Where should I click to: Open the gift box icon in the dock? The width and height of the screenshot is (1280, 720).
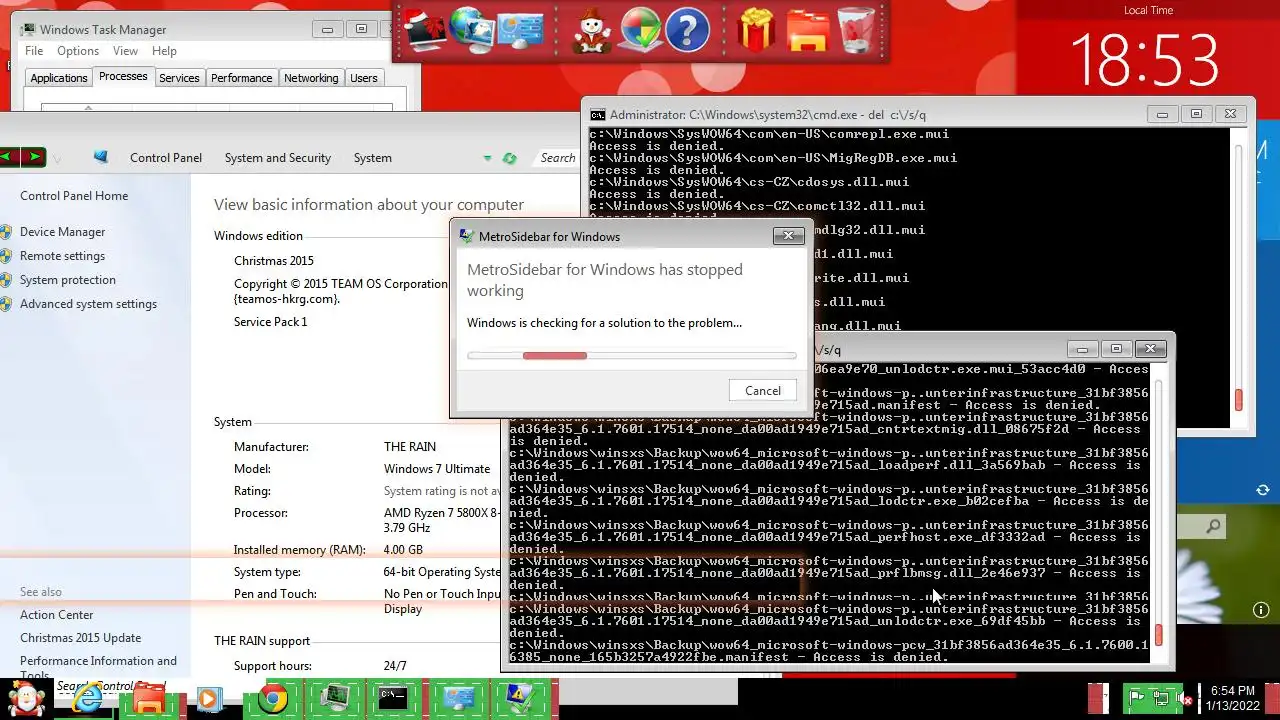tap(757, 30)
